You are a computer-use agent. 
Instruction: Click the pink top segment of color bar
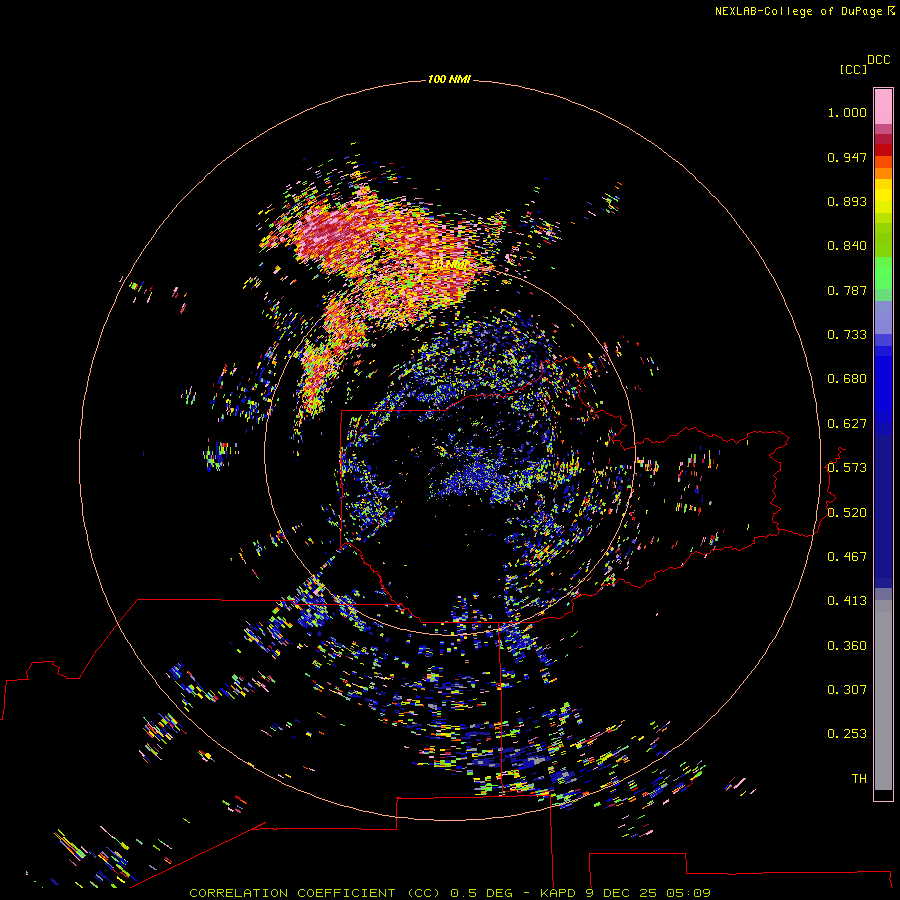(883, 107)
